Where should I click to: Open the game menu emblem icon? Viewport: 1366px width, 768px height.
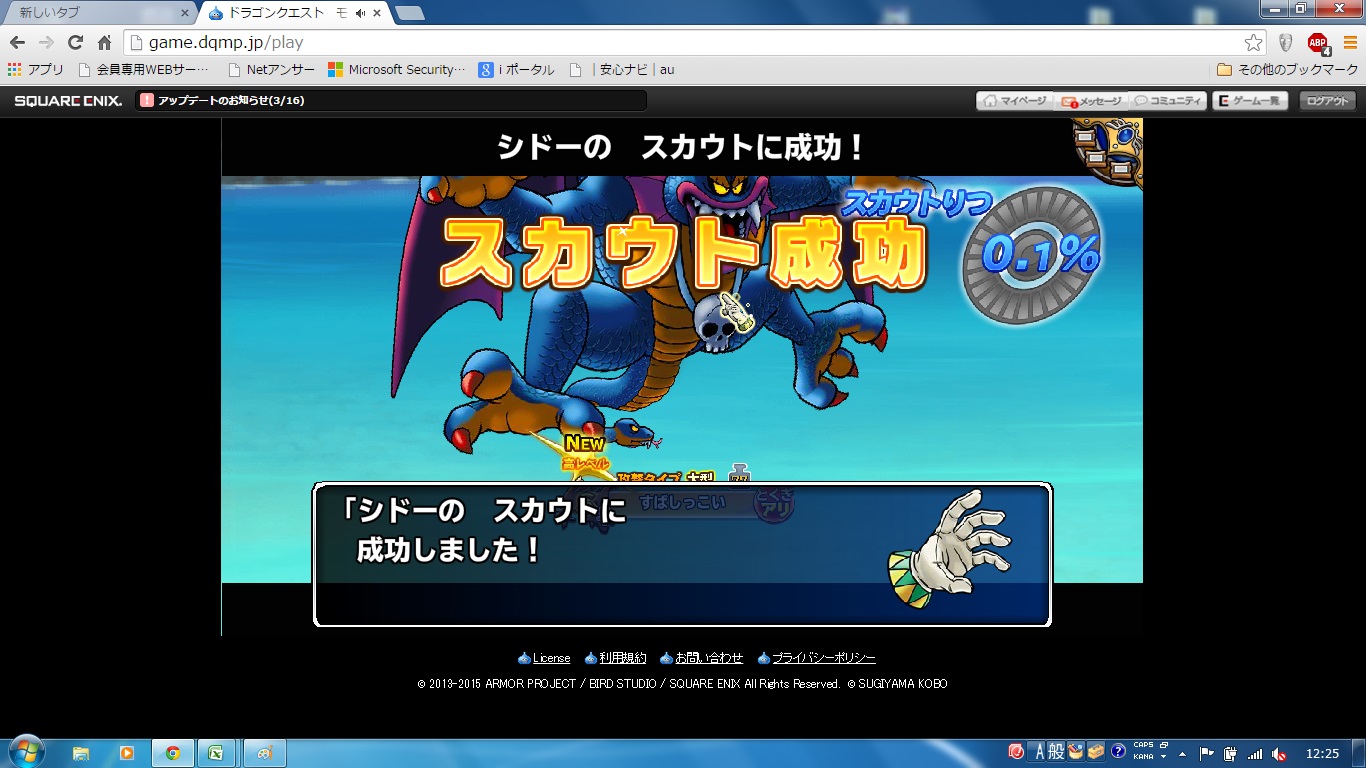[x=1109, y=150]
